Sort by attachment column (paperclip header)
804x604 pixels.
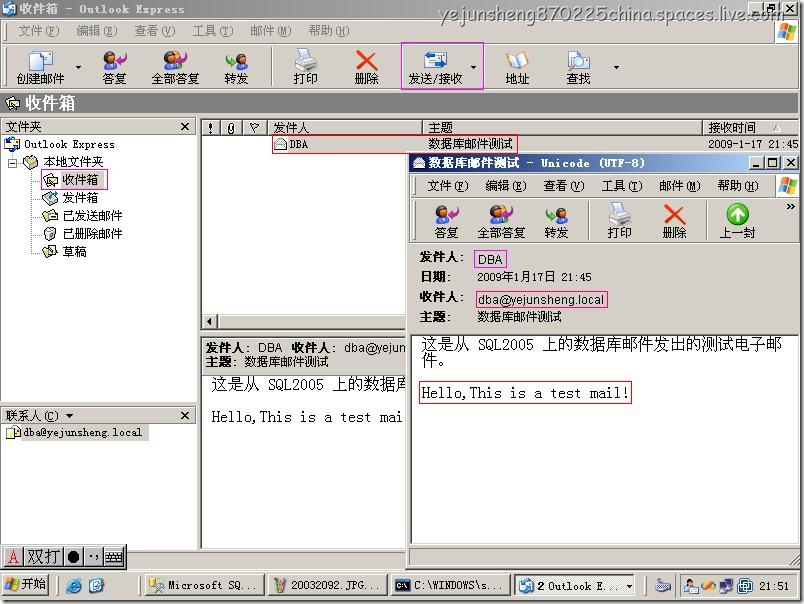(x=231, y=128)
